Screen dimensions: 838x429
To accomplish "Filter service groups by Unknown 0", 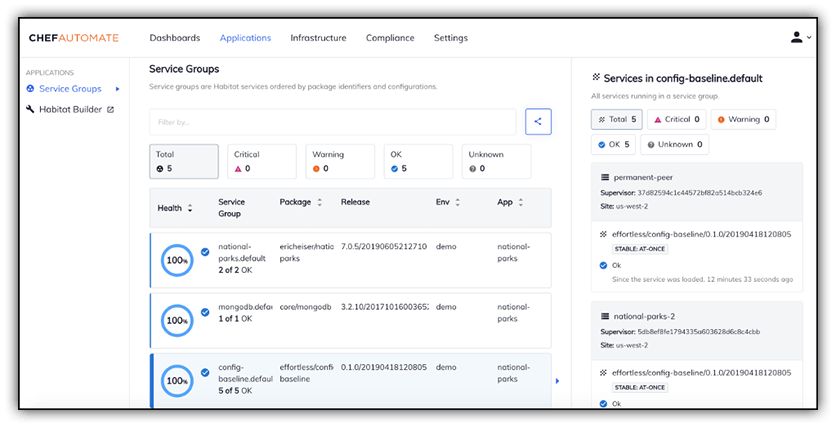I will point(496,161).
